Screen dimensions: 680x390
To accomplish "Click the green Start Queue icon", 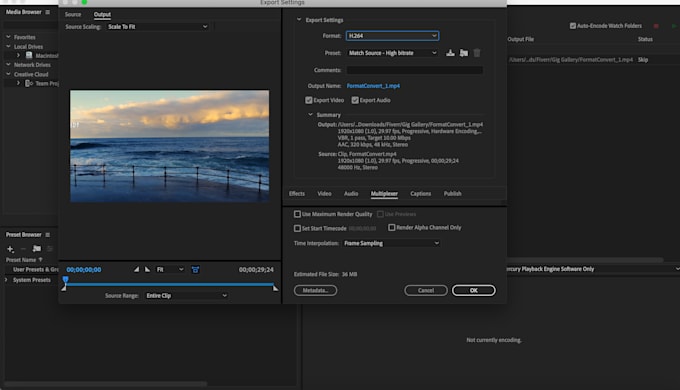I will click(x=674, y=26).
